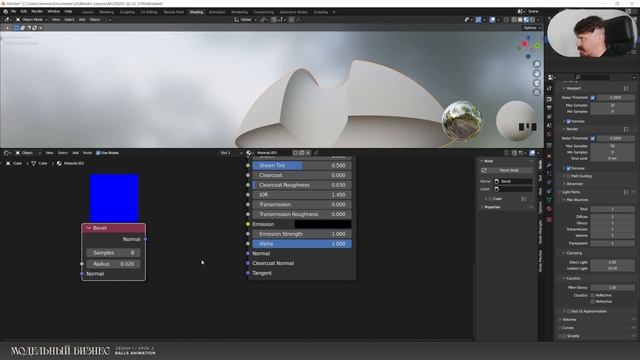The image size is (640, 360).
Task: Click the Bevel node Samples field
Action: click(x=113, y=253)
